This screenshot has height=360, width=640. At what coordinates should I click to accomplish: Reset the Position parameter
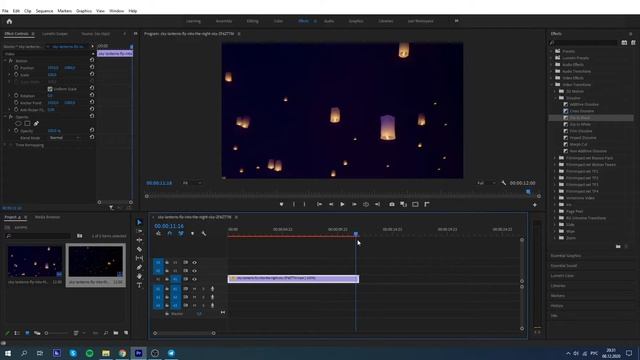point(92,67)
